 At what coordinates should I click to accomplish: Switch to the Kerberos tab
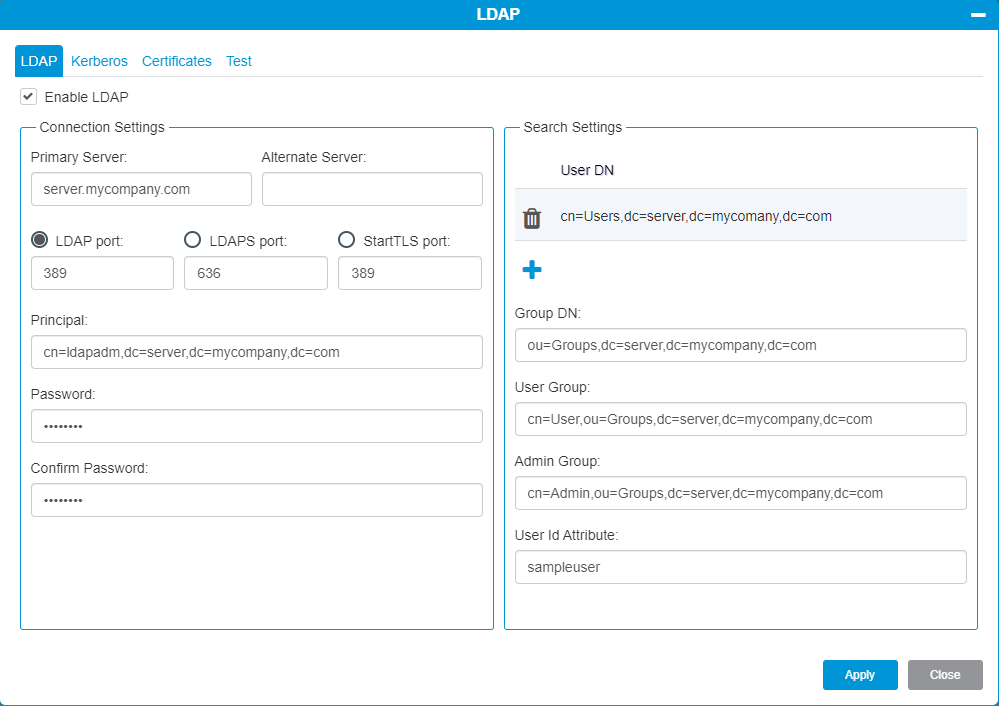99,61
